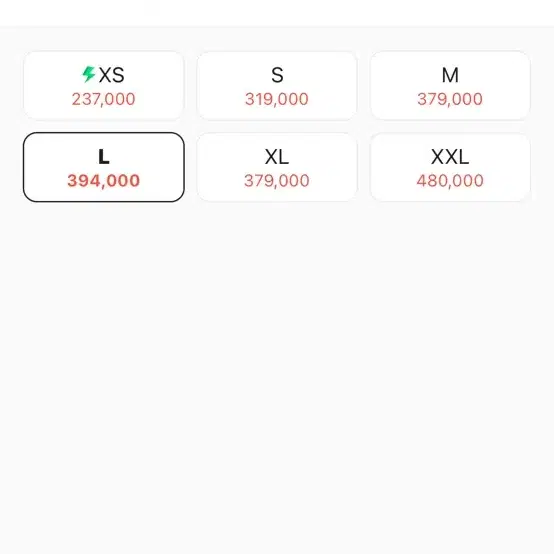Select the XXL size option
The height and width of the screenshot is (554, 554).
tap(450, 167)
